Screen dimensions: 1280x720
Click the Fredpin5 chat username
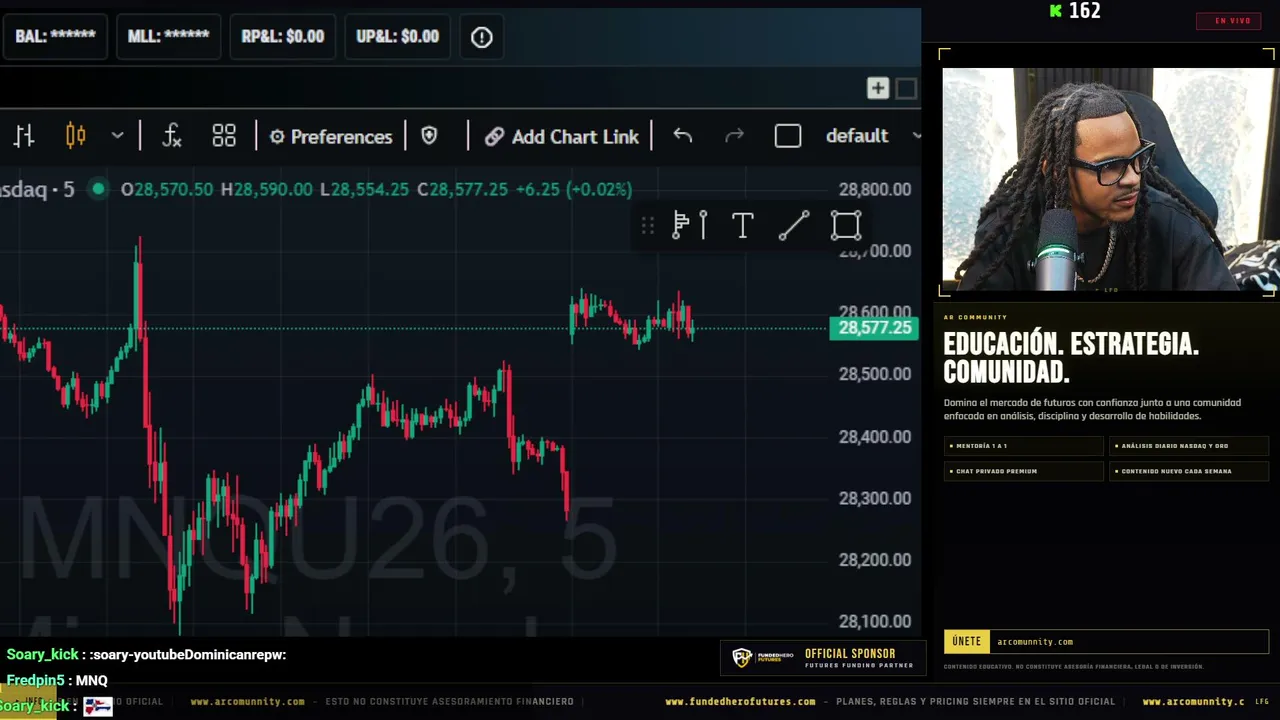coord(35,680)
